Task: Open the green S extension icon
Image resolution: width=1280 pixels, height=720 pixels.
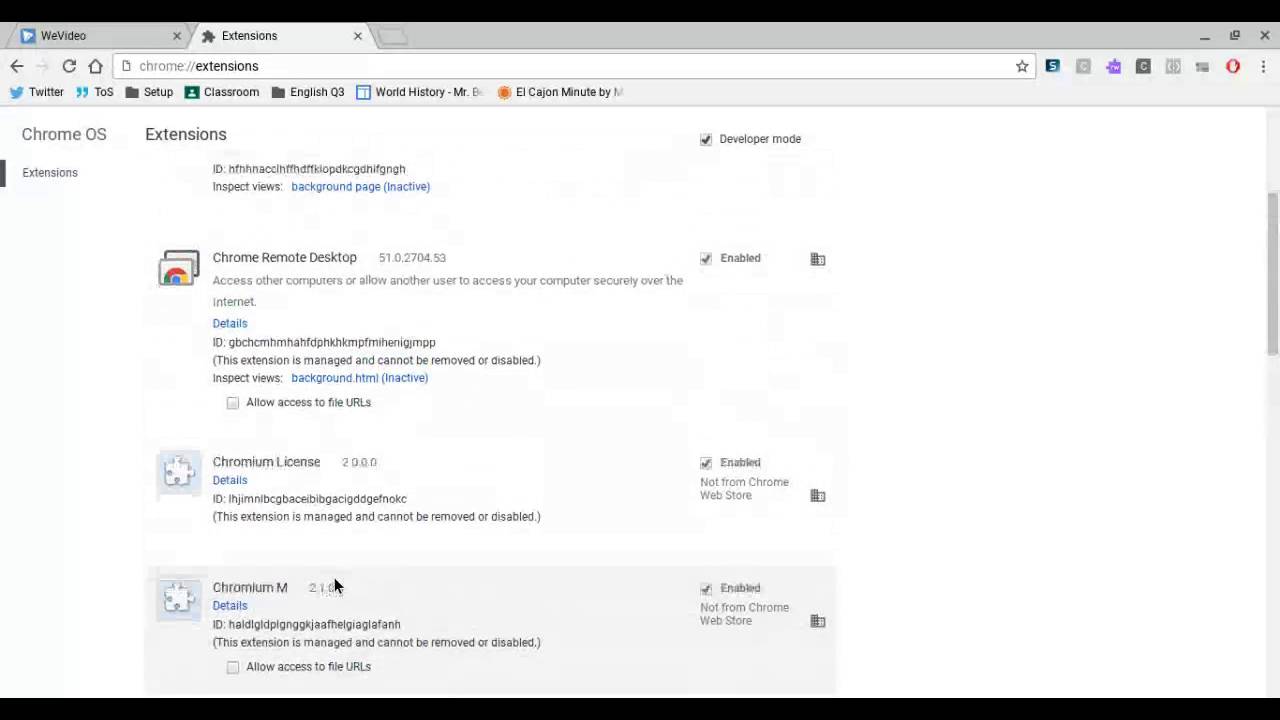Action: (x=1053, y=66)
